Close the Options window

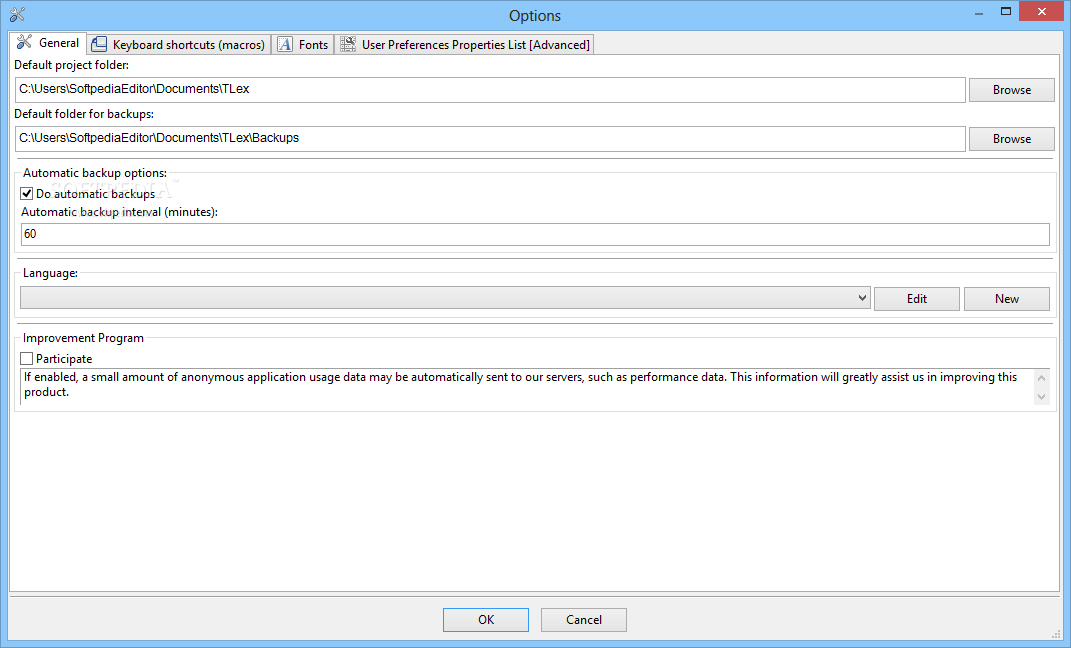[1042, 12]
